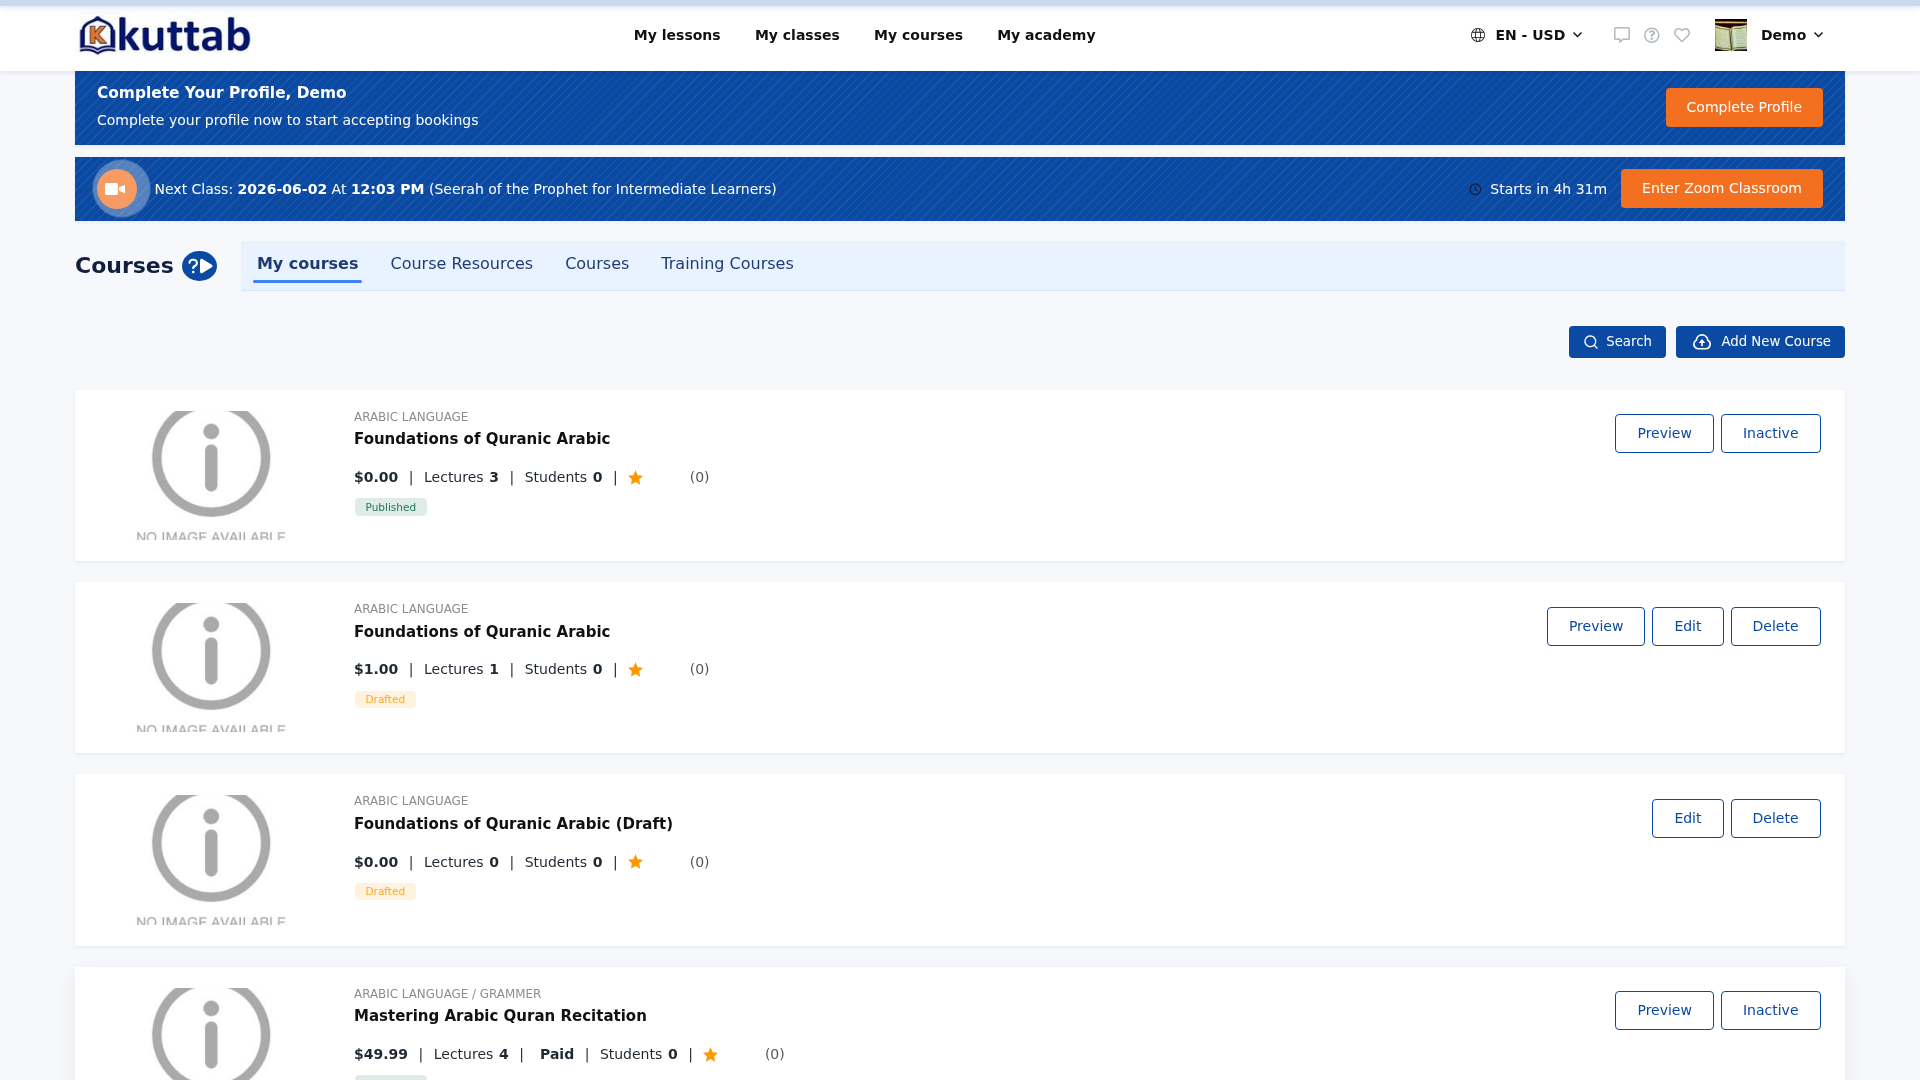Screen dimensions: 1920x1080
Task: Open the favorites heart icon
Action: coord(1682,35)
